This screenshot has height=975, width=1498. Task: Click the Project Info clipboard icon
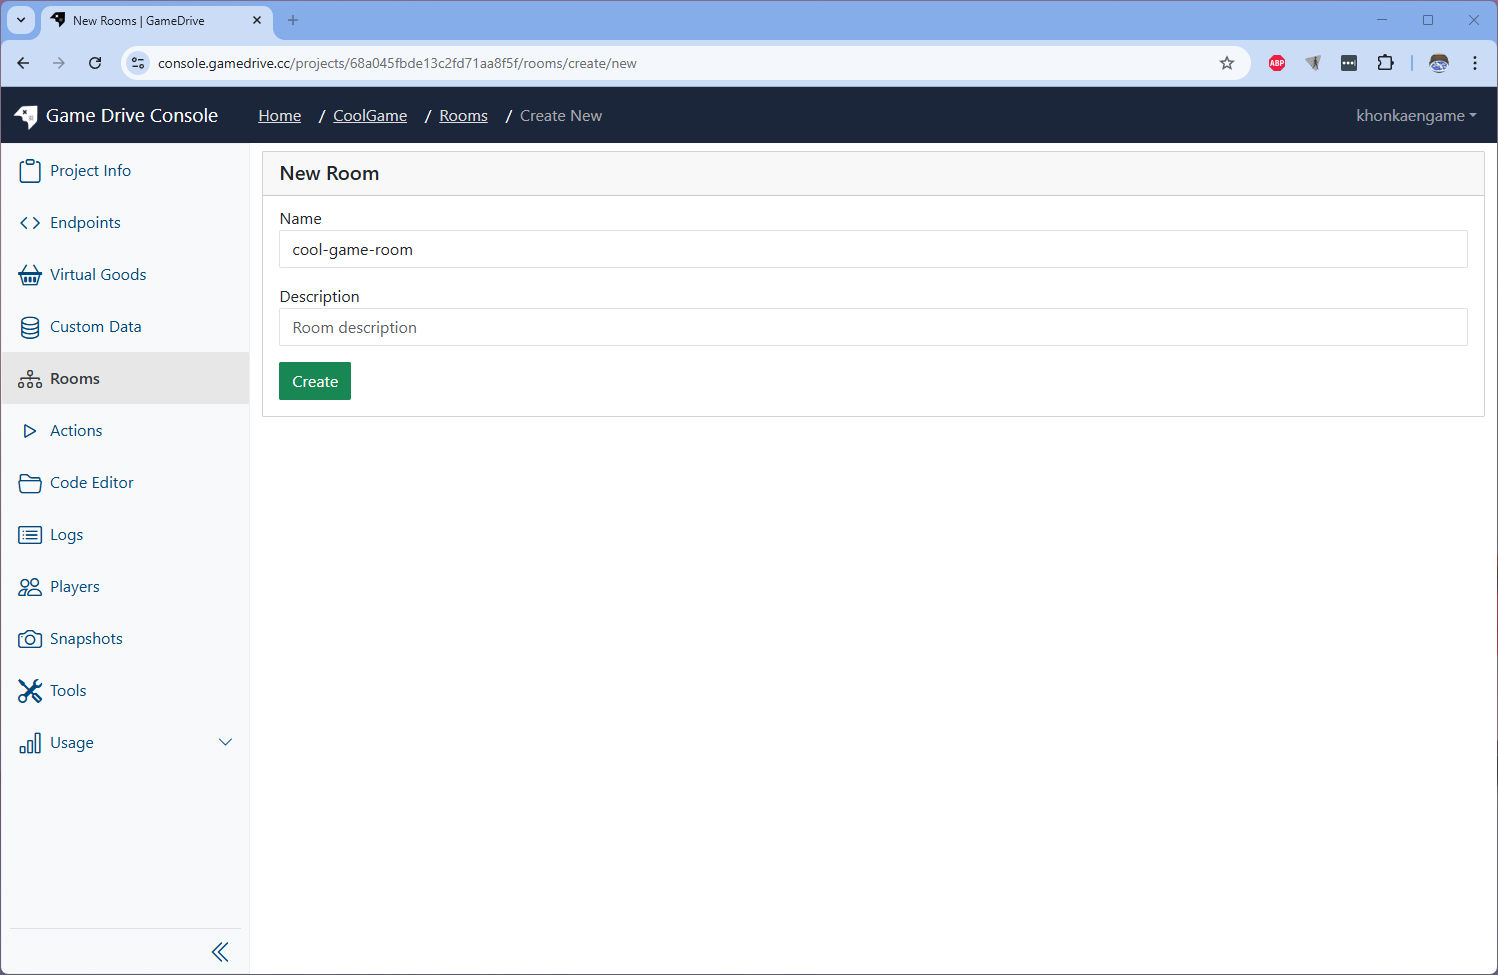click(x=30, y=171)
